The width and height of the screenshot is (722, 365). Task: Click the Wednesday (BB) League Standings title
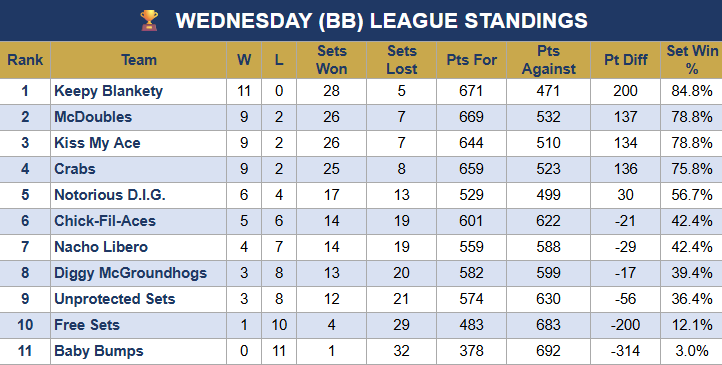point(382,21)
